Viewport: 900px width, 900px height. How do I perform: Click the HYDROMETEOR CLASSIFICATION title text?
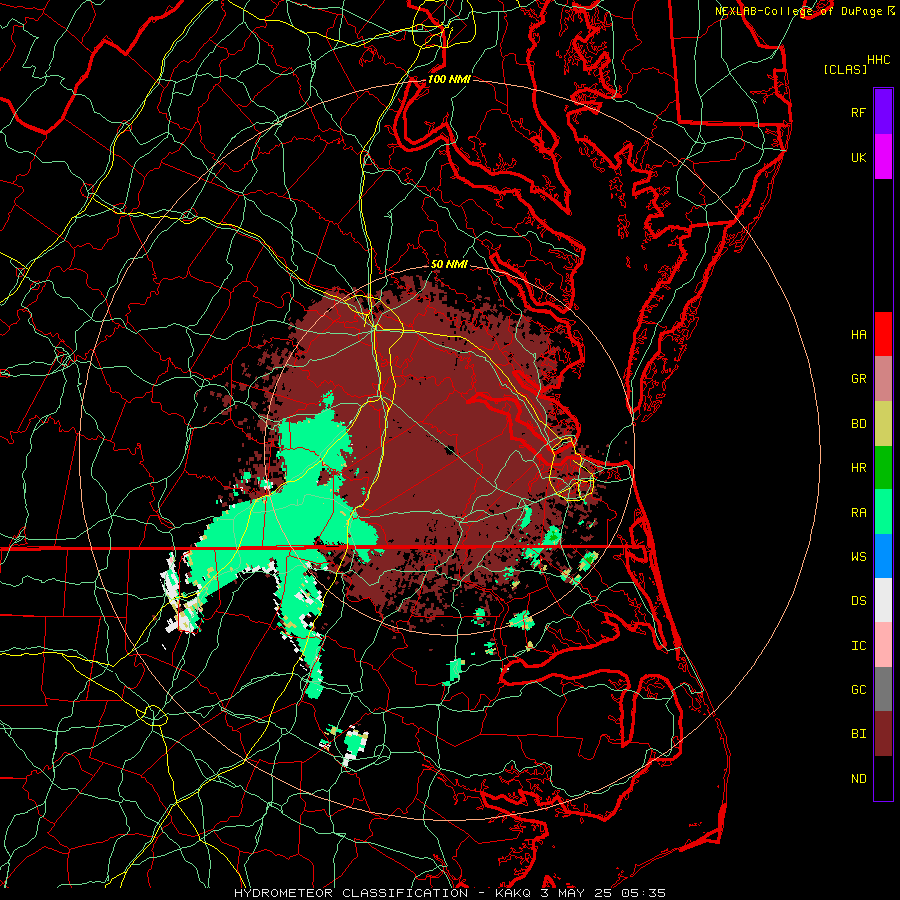tap(351, 893)
